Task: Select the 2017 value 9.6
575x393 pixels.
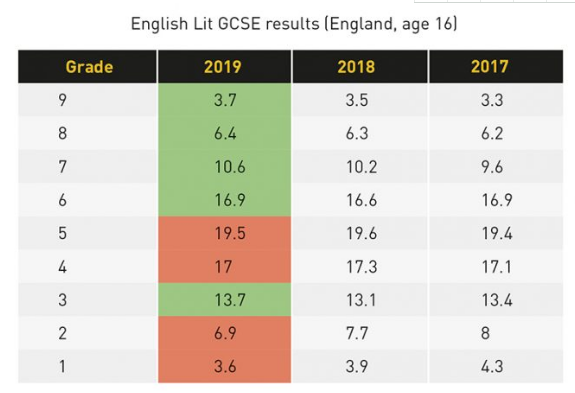Action: point(492,167)
